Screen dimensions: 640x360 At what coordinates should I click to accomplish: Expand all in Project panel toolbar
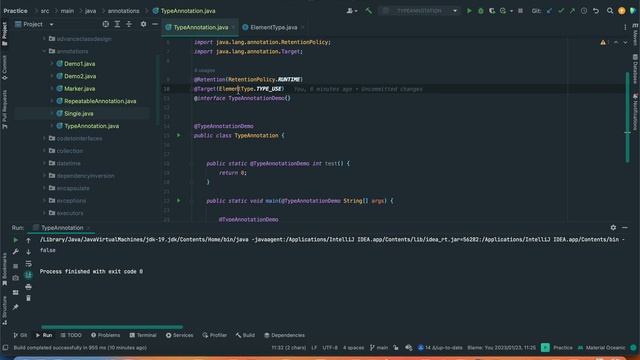point(117,24)
